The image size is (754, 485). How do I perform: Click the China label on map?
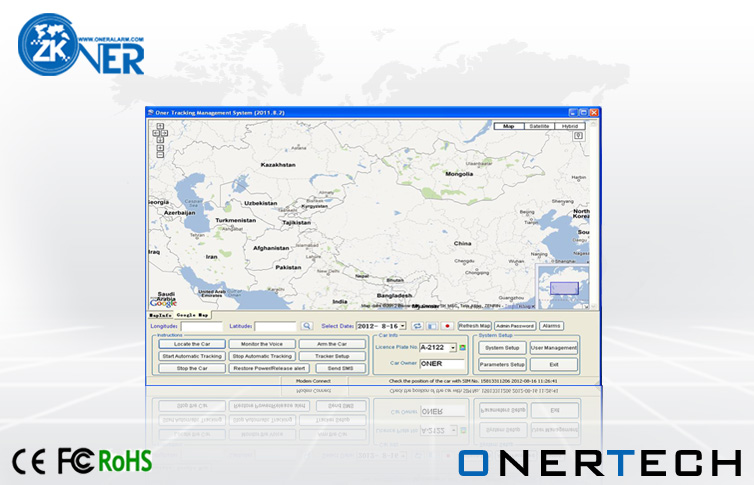[x=463, y=244]
